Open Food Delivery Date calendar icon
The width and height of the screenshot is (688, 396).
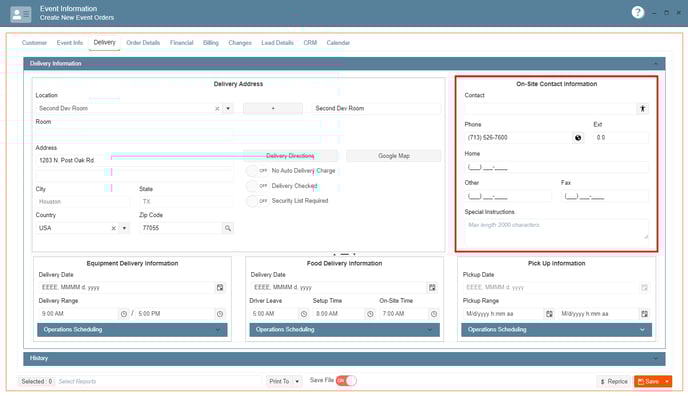click(432, 288)
